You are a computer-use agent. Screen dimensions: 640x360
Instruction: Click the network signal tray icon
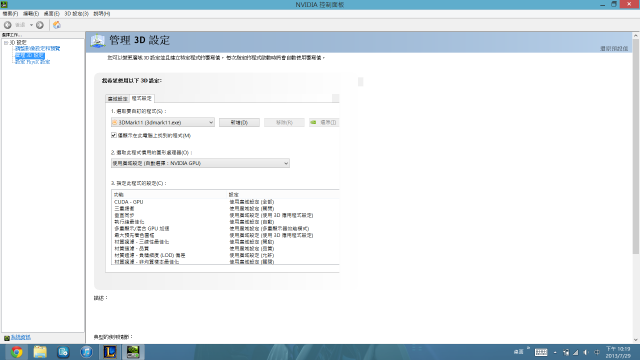(576, 352)
